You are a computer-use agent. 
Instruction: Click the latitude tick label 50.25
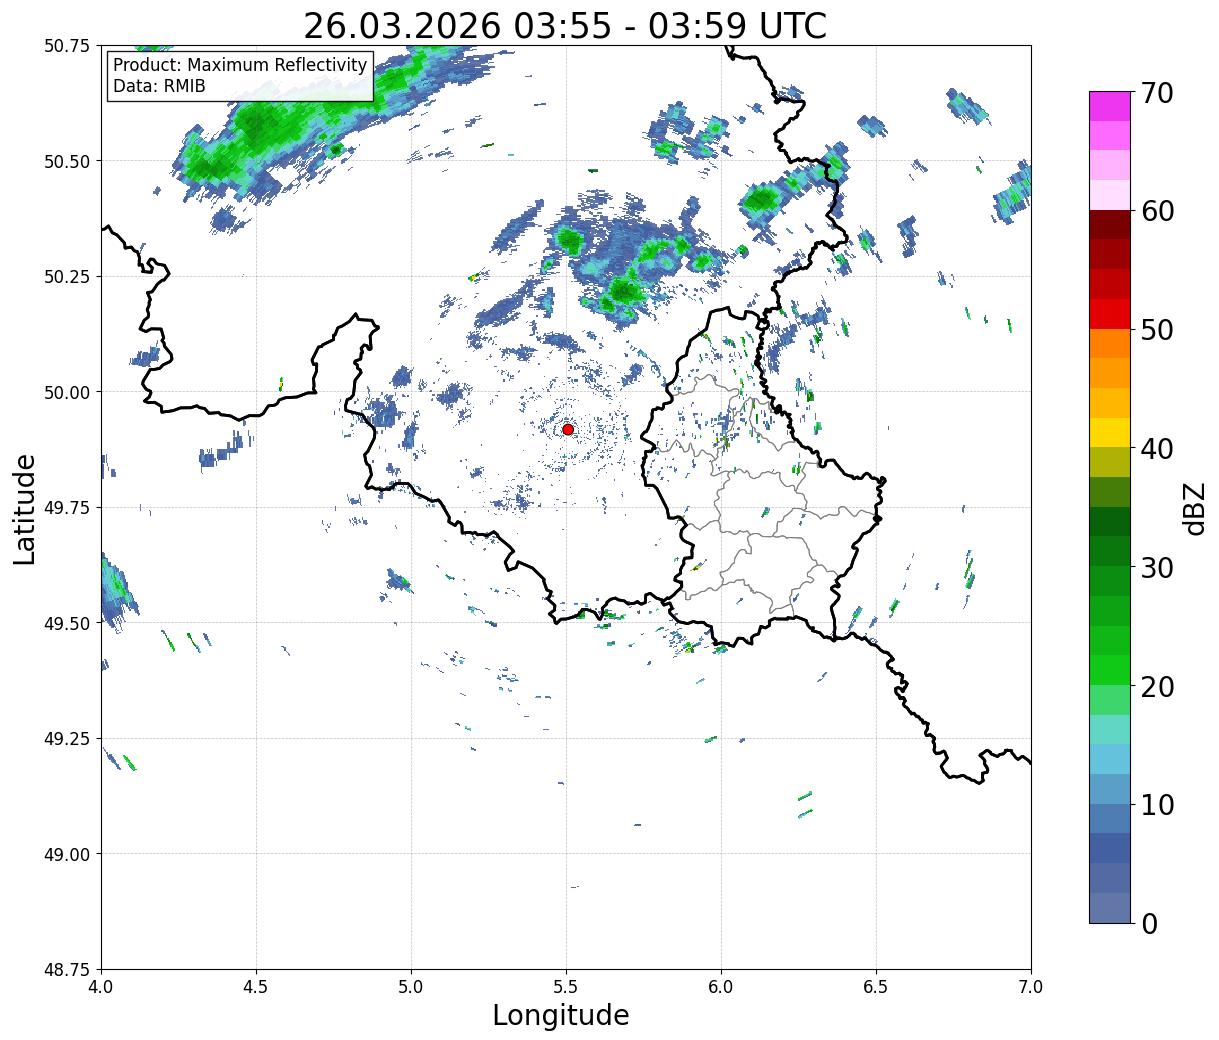[66, 277]
